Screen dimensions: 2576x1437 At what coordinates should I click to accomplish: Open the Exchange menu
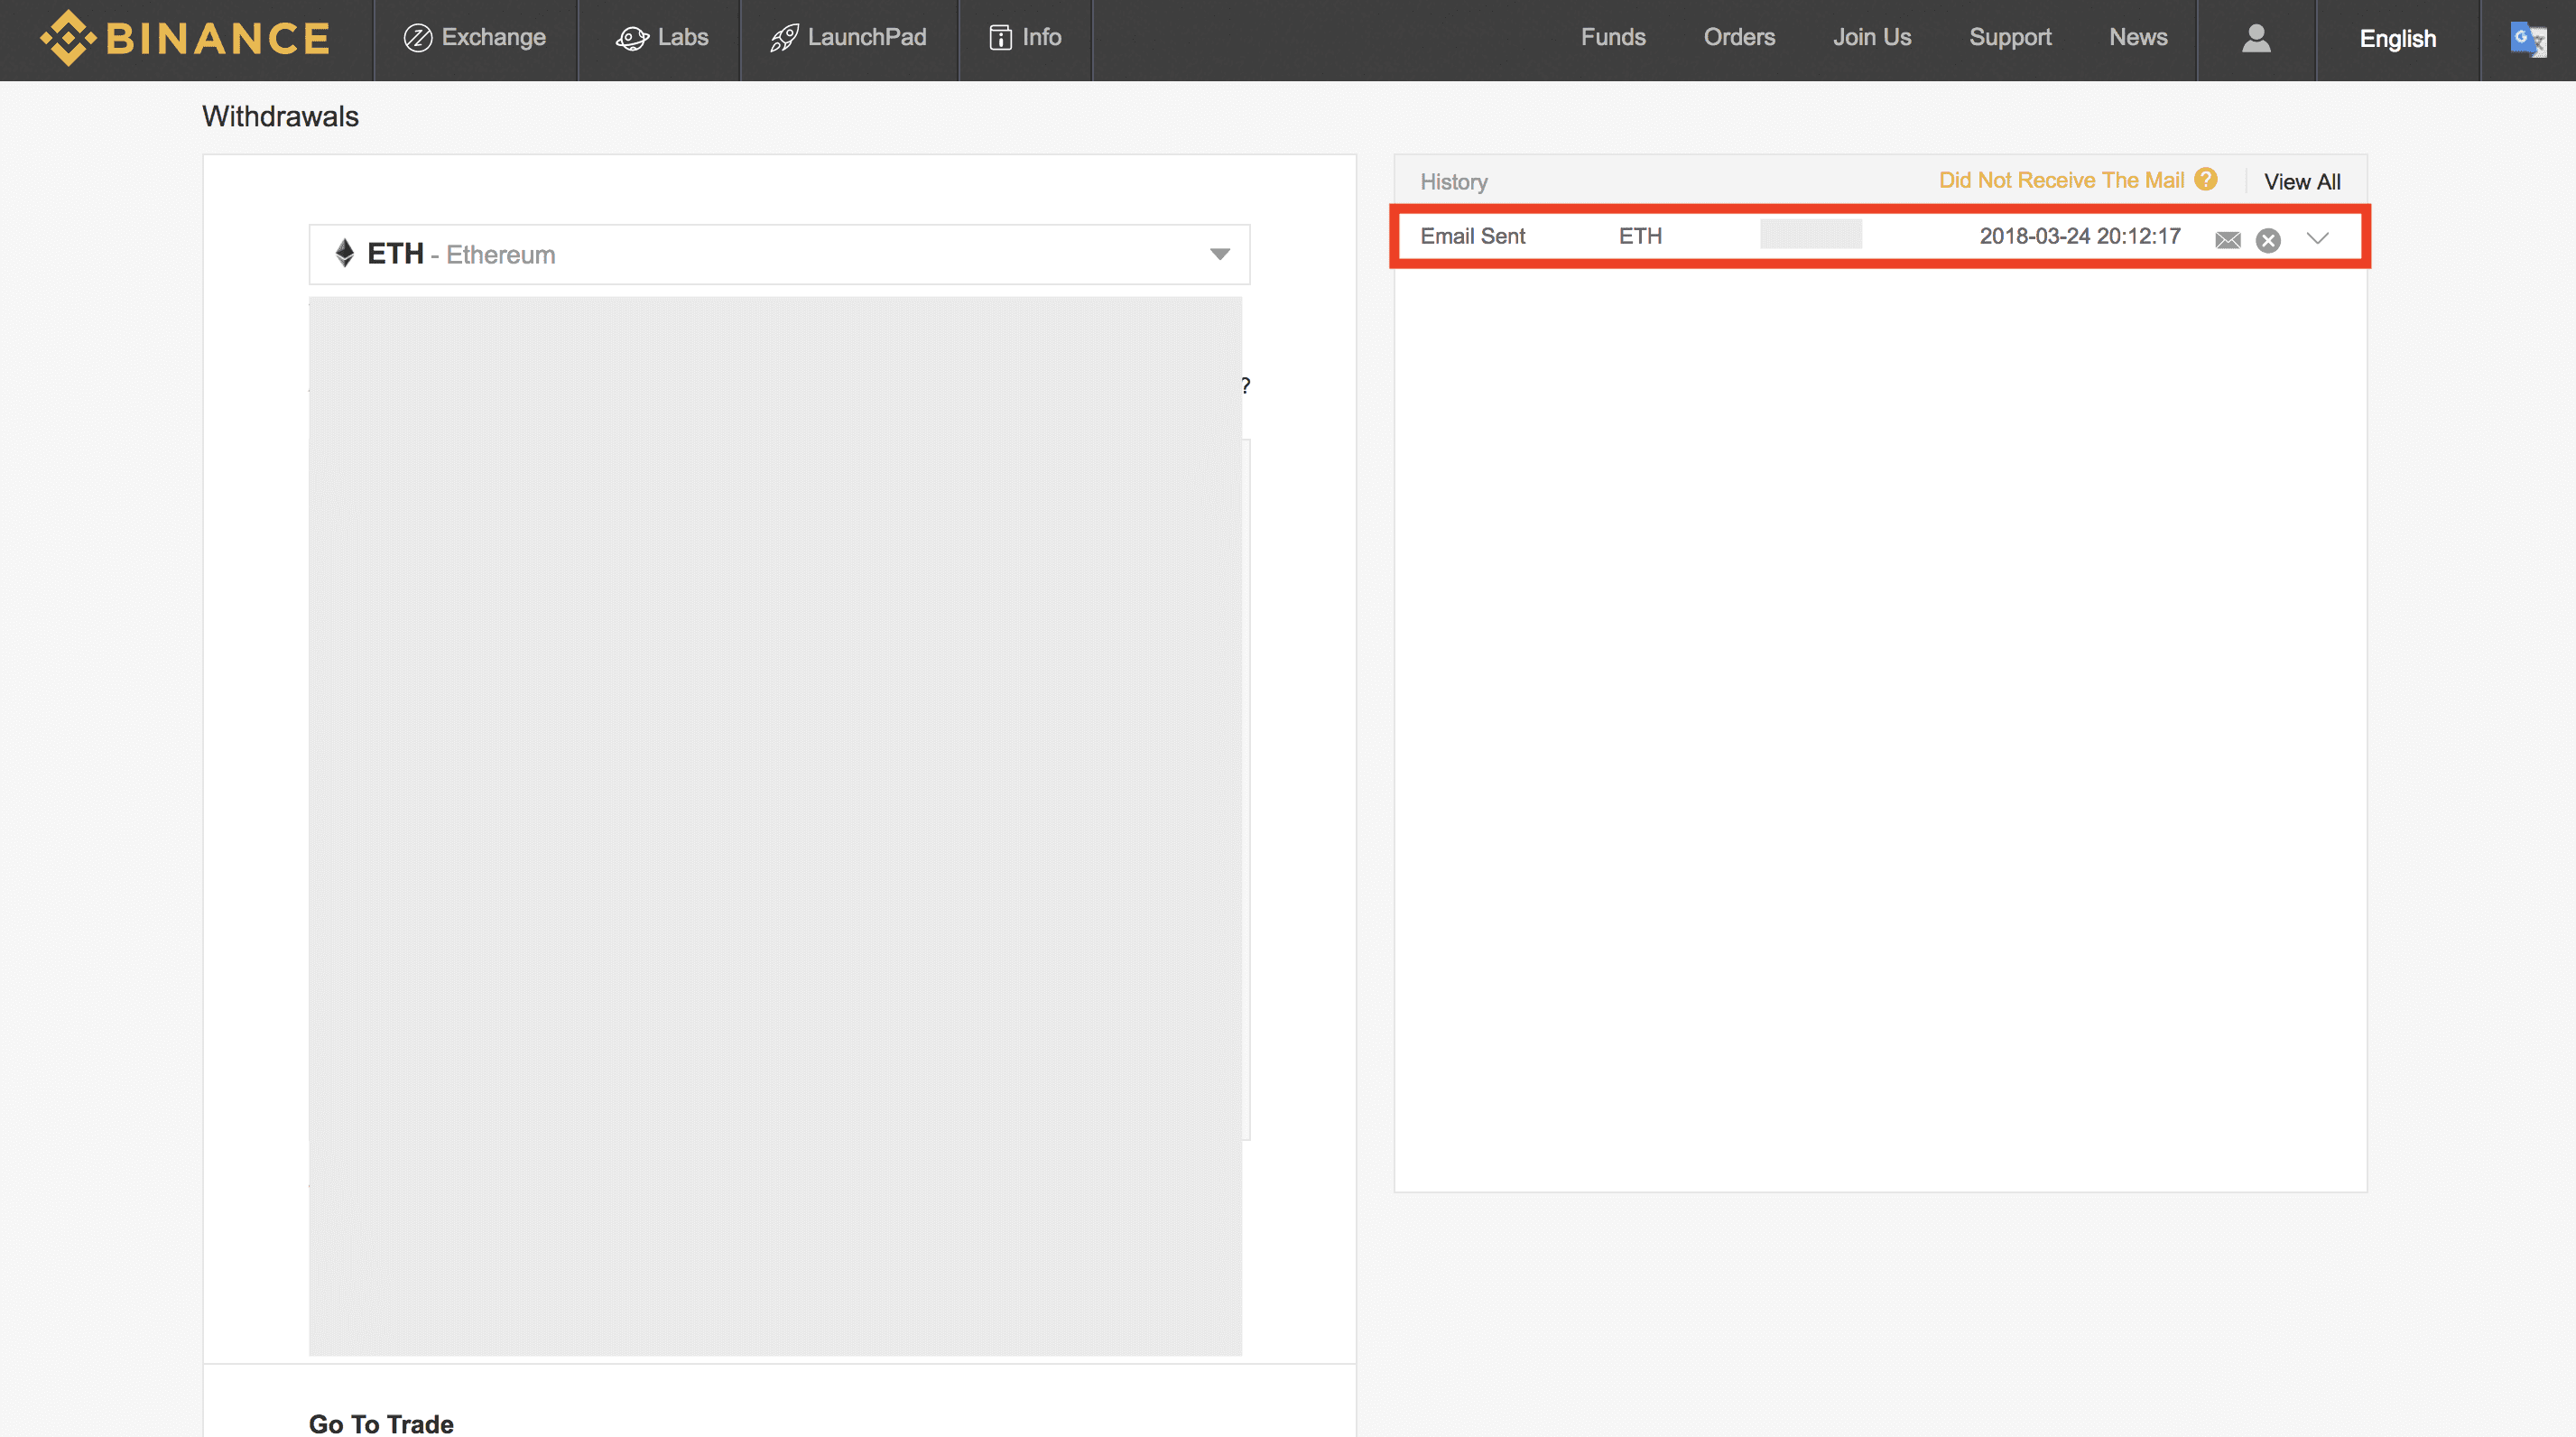[x=475, y=38]
